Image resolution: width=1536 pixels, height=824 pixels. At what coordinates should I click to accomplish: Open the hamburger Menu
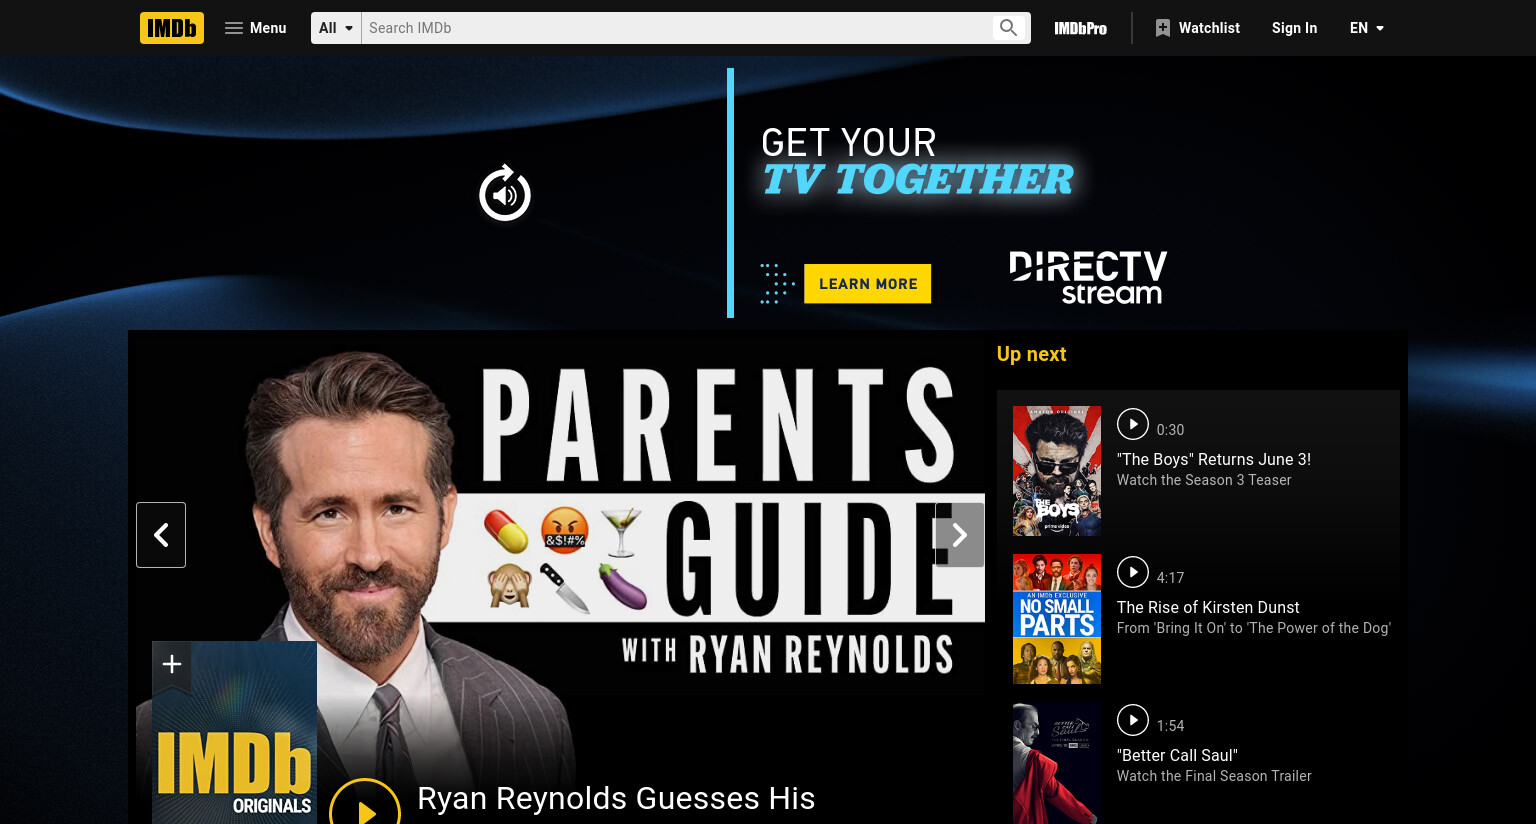[256, 28]
